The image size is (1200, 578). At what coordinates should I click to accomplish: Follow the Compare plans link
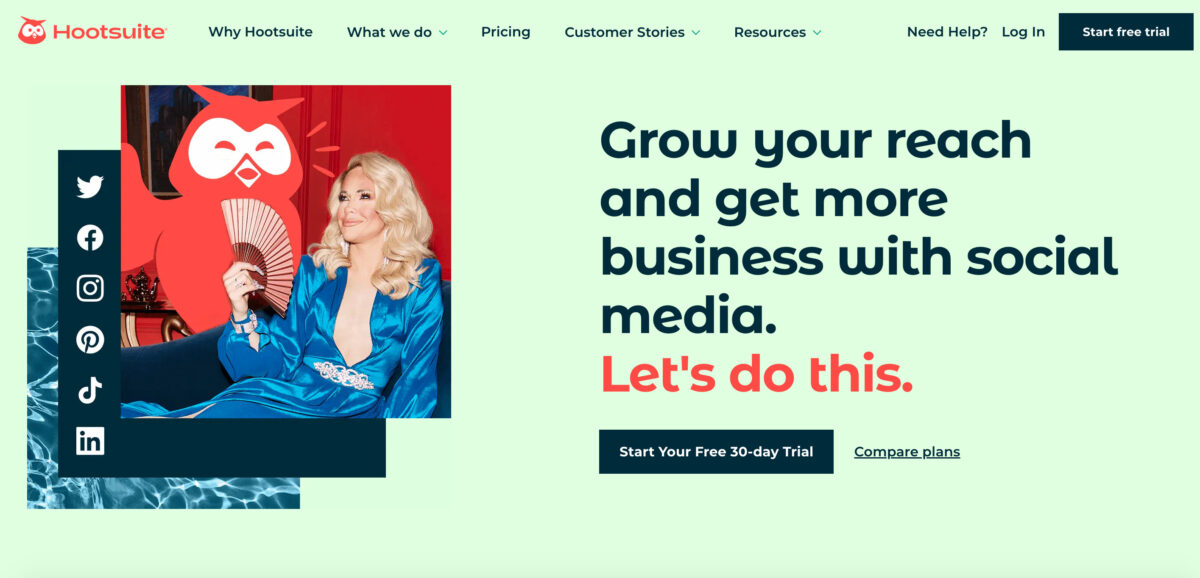pyautogui.click(x=907, y=452)
